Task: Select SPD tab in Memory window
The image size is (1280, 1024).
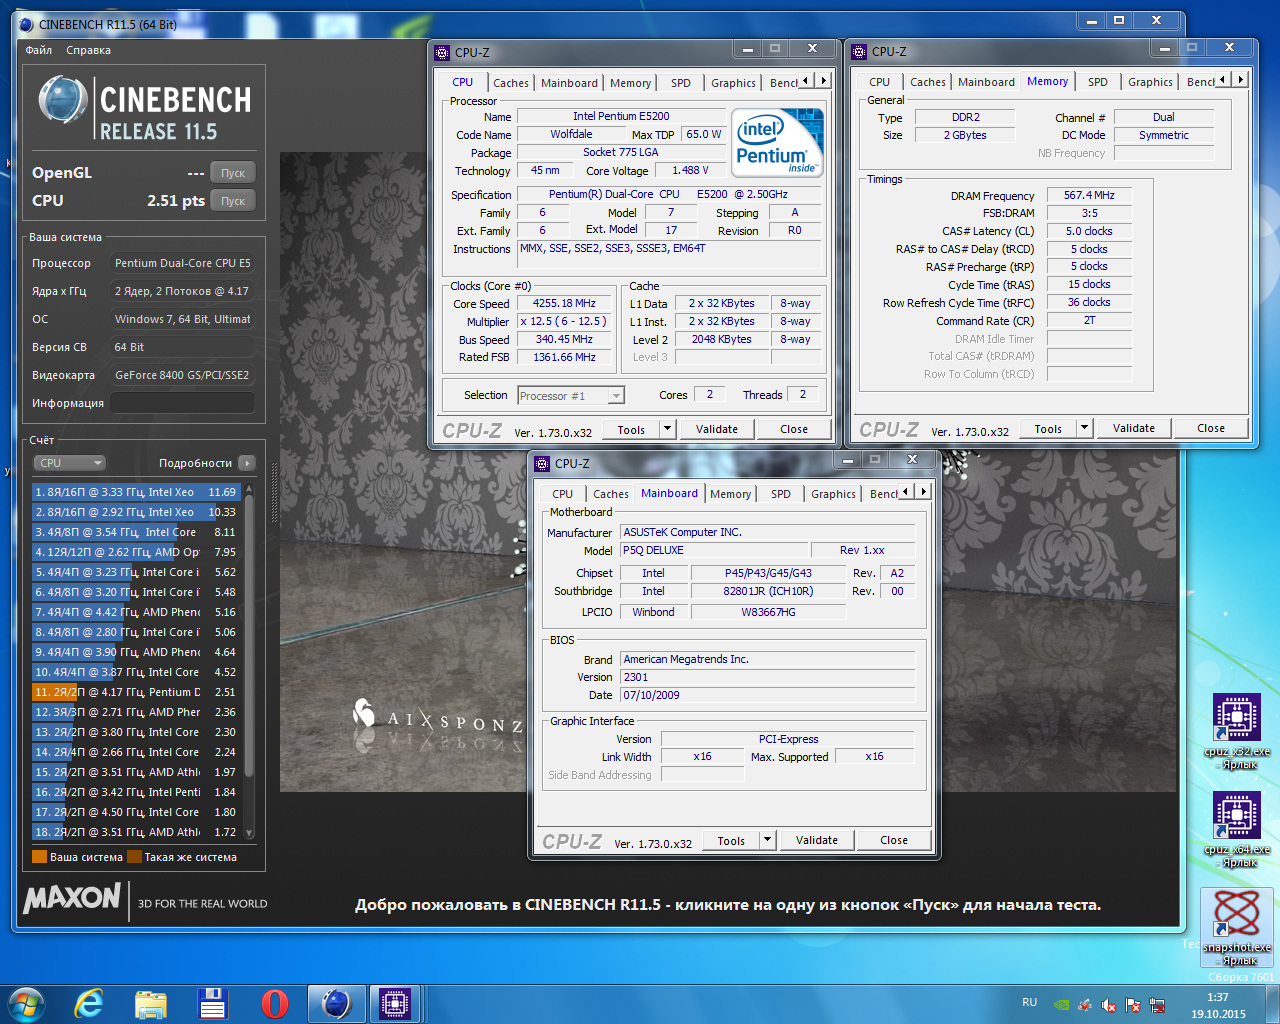Action: [x=1098, y=82]
